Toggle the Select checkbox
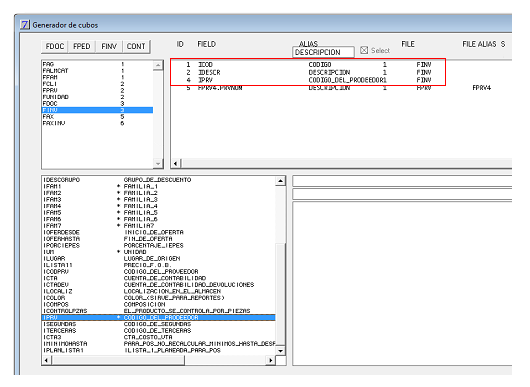Image resolution: width=530 pixels, height=387 pixels. pos(364,50)
